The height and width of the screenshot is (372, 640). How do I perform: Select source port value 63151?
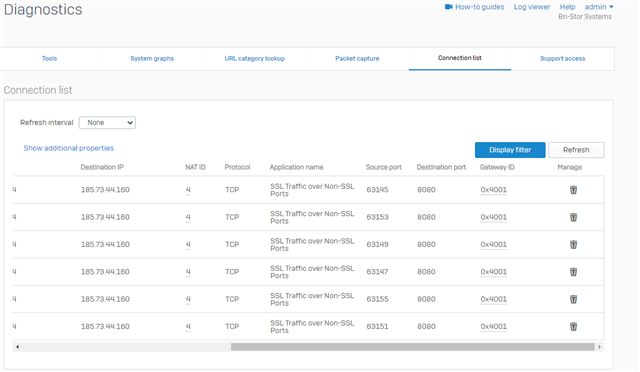[378, 327]
